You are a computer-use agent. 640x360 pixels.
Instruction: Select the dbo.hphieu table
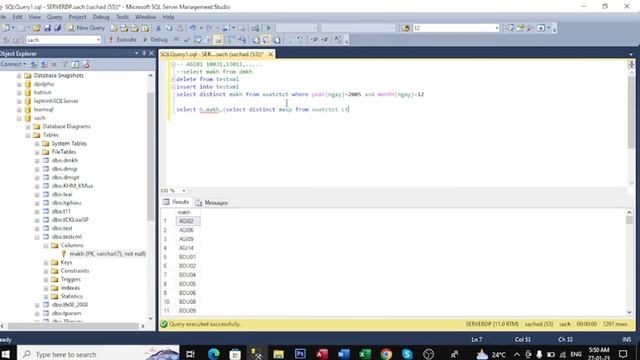[66, 203]
